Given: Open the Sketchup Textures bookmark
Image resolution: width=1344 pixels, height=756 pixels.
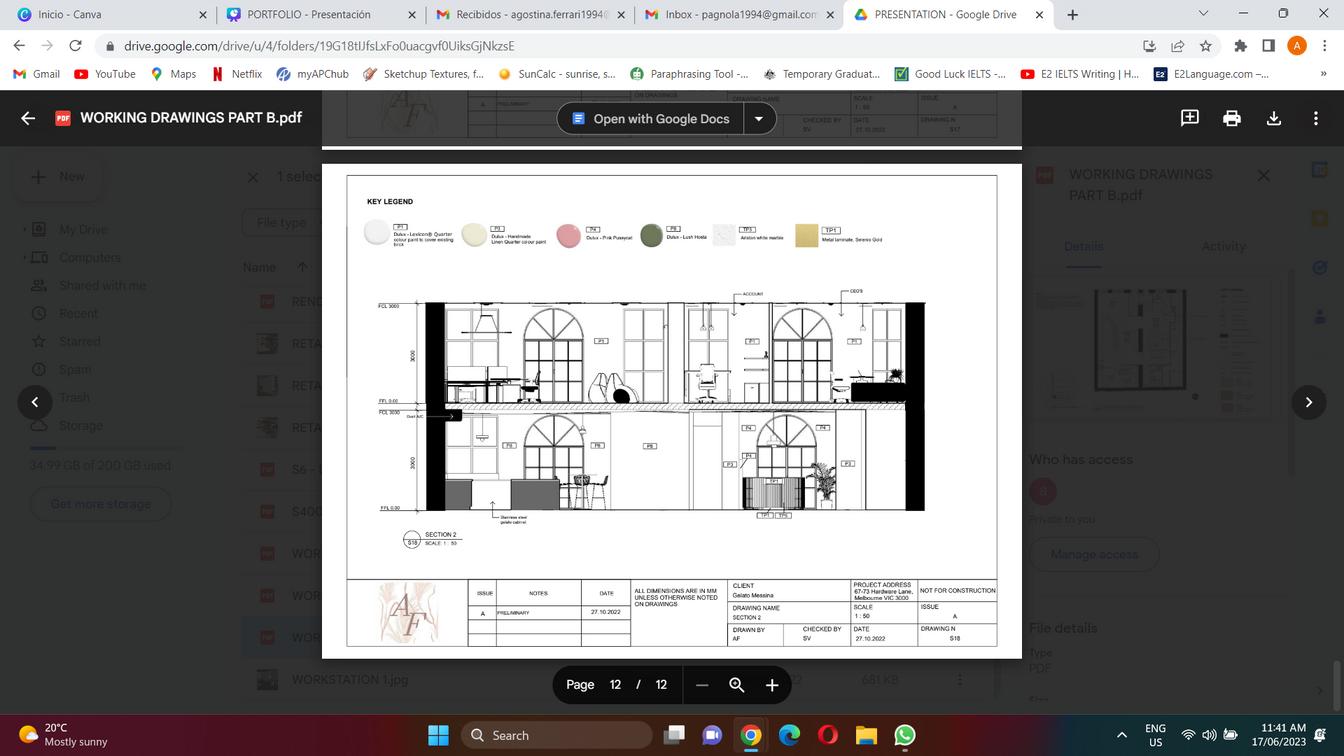Looking at the screenshot, I should point(424,74).
